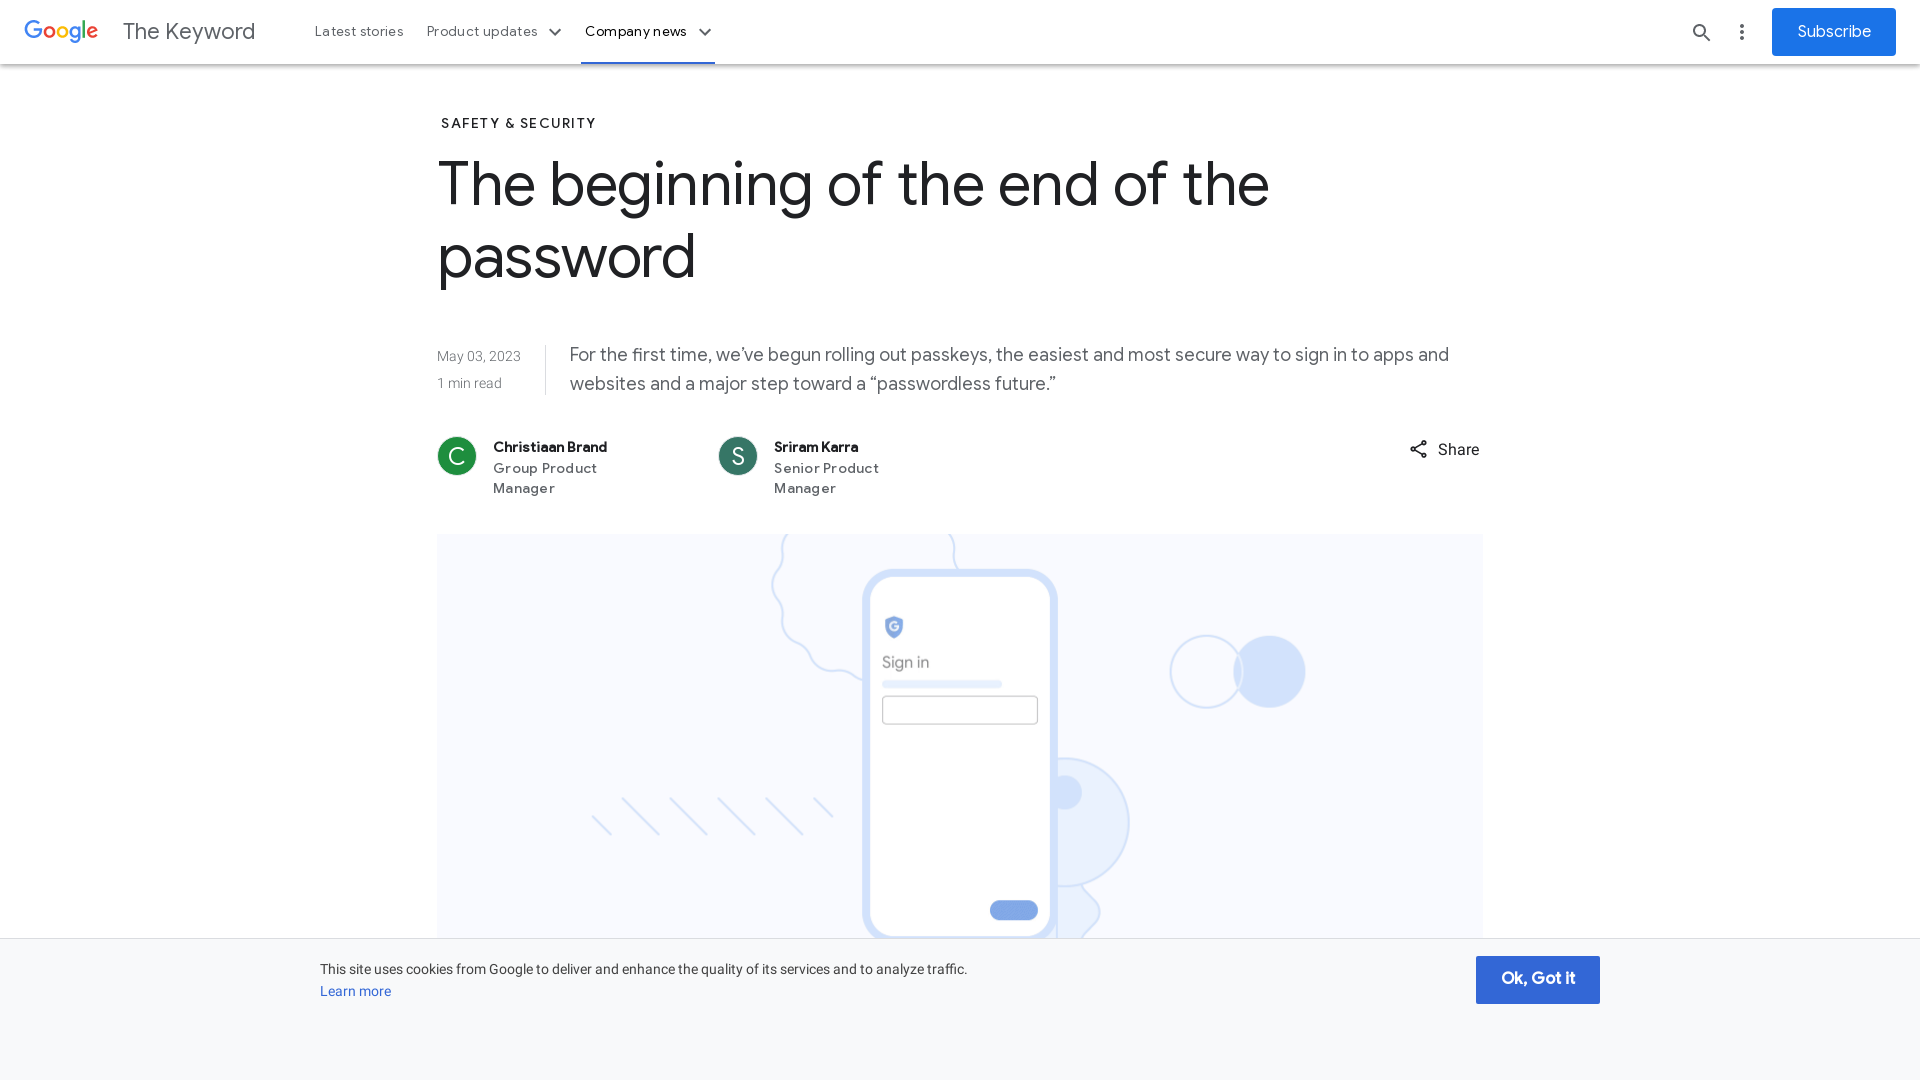Click the article header illustration thumbnail
This screenshot has width=1920, height=1080.
pyautogui.click(x=960, y=736)
